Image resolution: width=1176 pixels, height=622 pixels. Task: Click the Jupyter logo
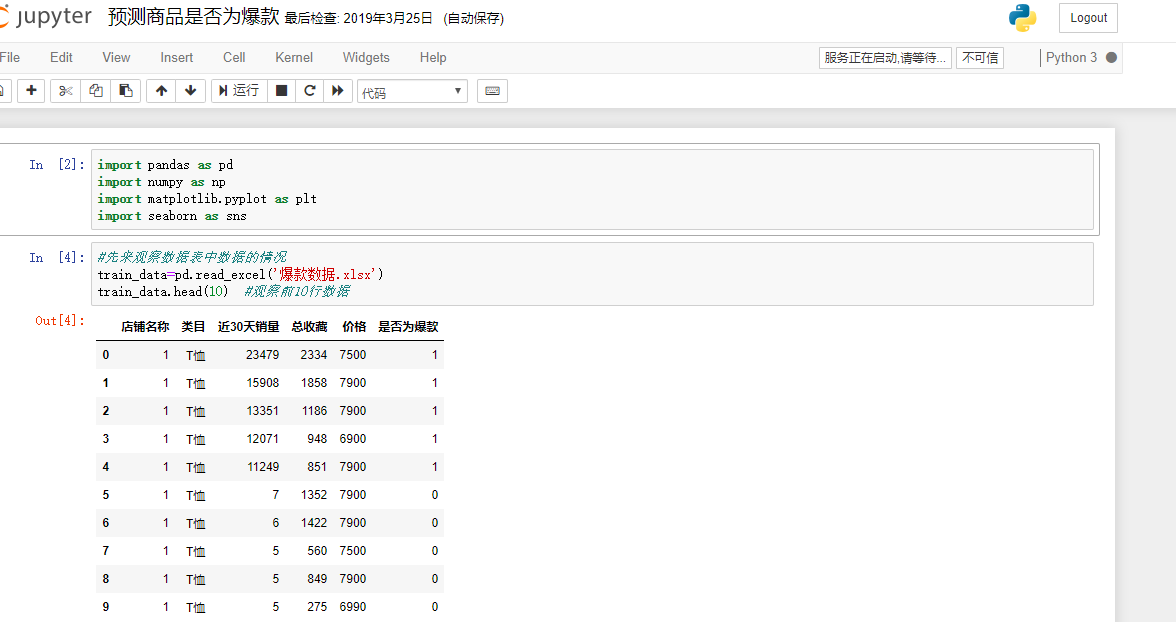point(45,16)
